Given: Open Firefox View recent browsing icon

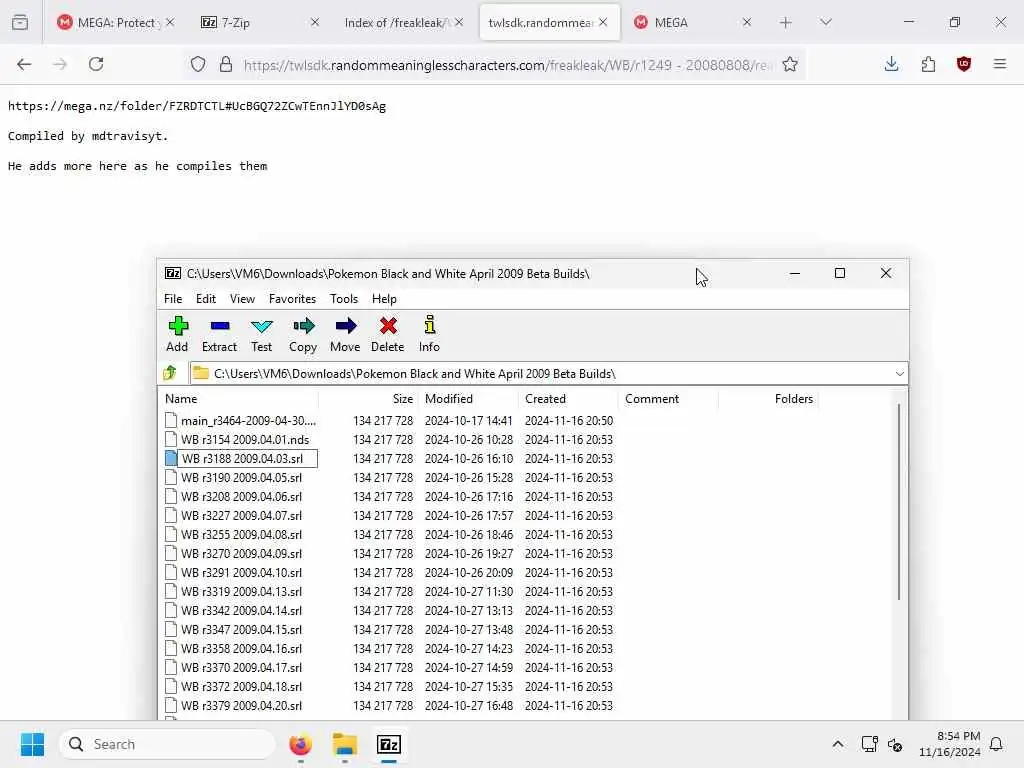Looking at the screenshot, I should 20,22.
